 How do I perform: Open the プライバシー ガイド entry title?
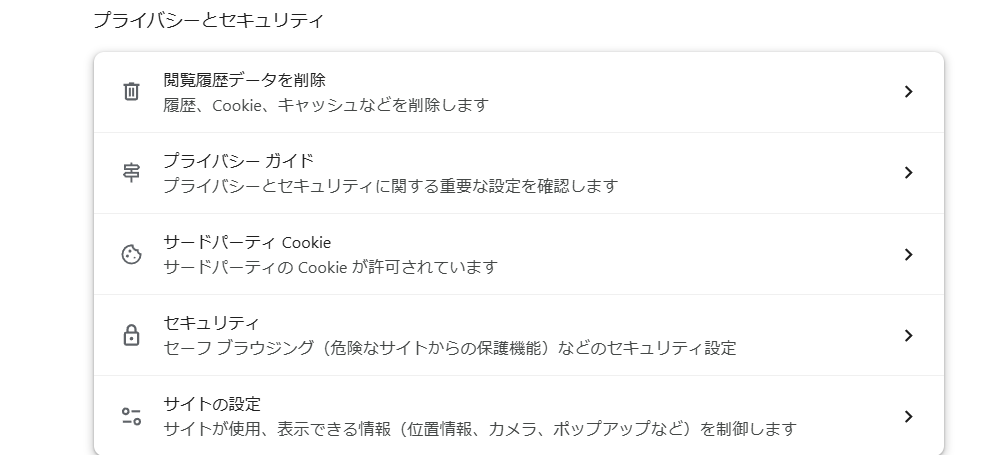(239, 160)
